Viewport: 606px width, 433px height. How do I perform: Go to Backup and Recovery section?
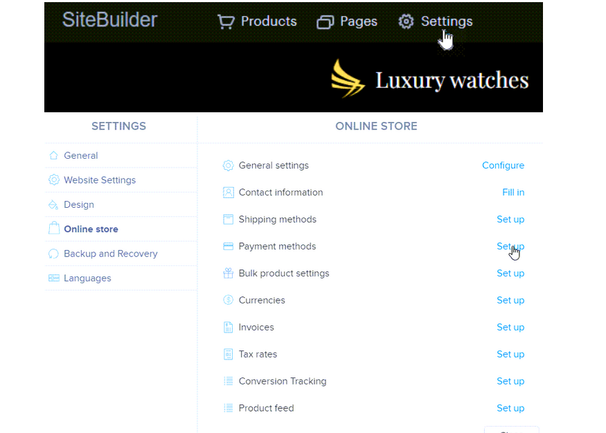click(110, 254)
